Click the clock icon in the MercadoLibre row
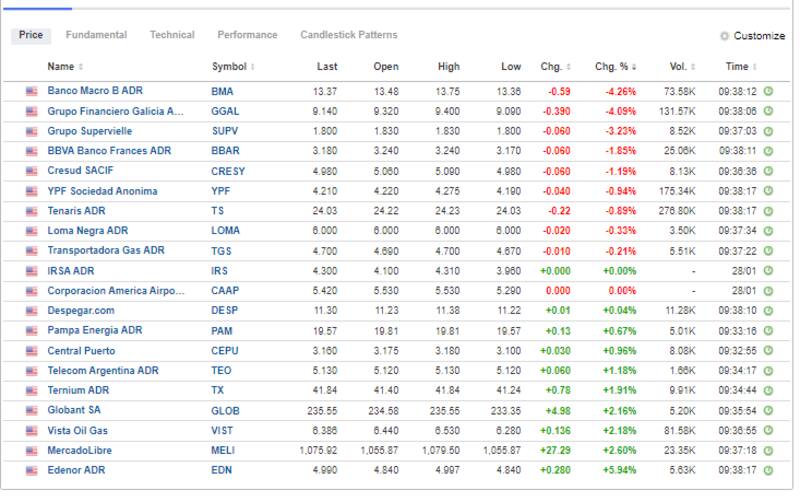 pos(768,451)
